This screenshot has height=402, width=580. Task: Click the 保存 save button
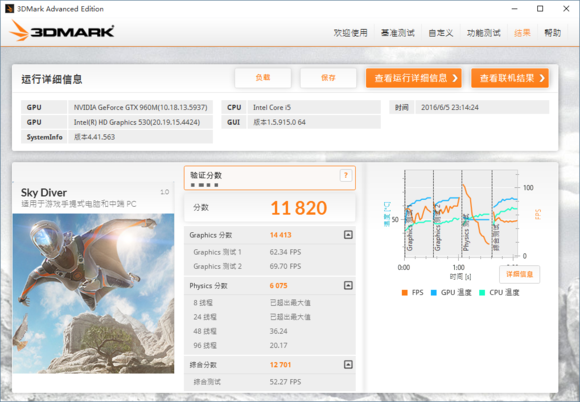[x=328, y=78]
